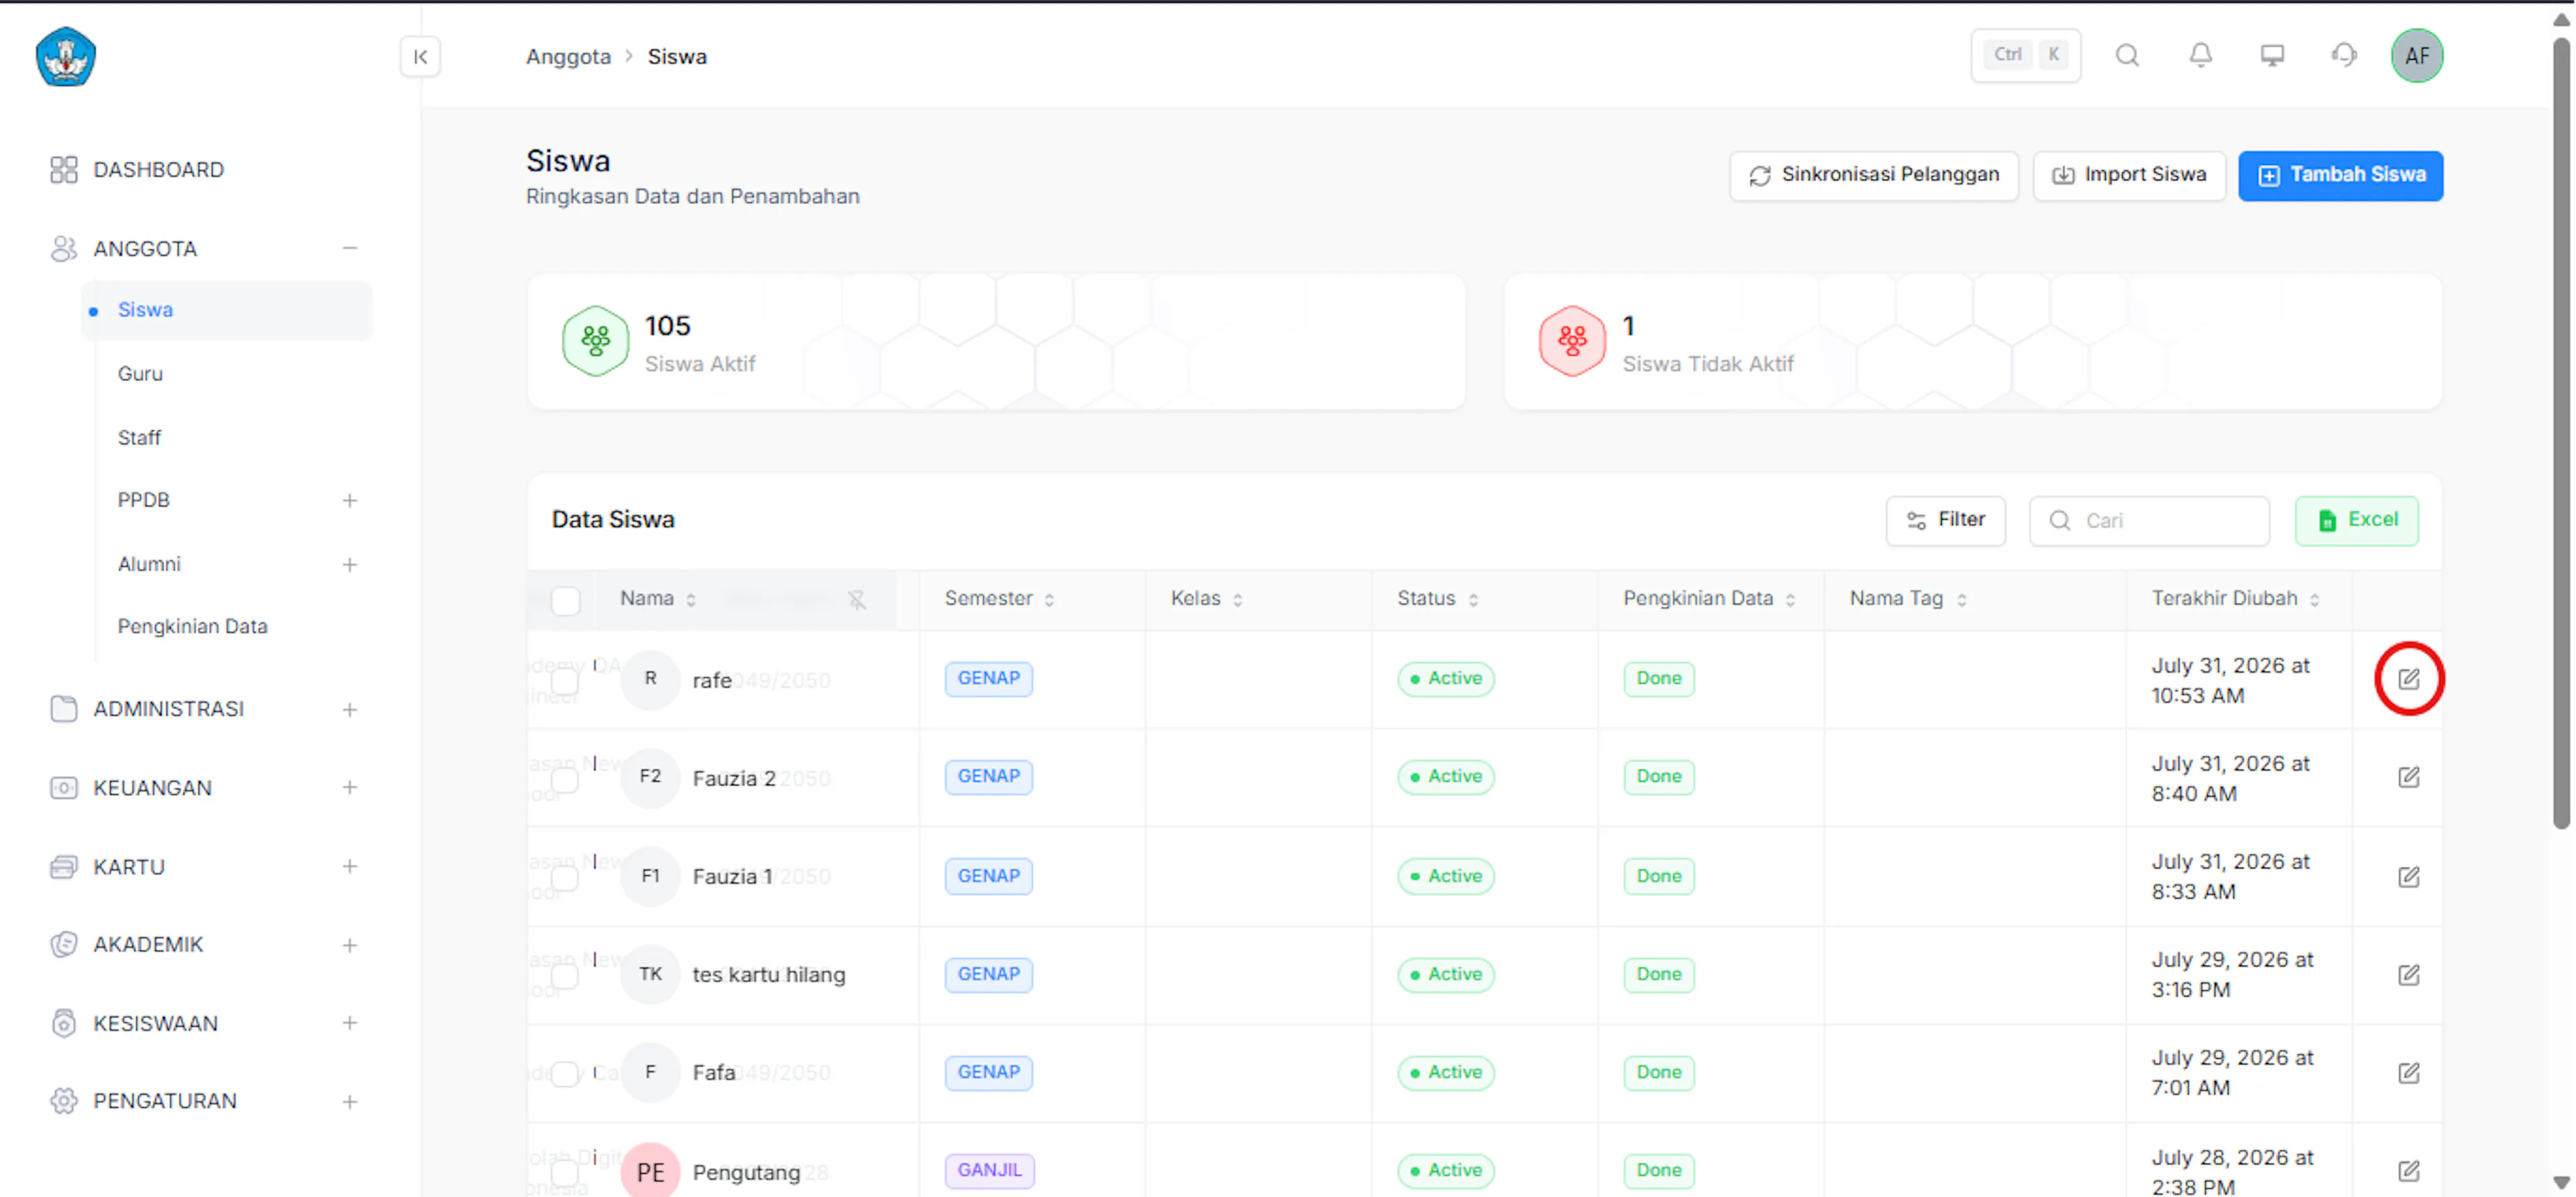The height and width of the screenshot is (1197, 2576).
Task: Click the Tambah Siswa button
Action: point(2340,175)
